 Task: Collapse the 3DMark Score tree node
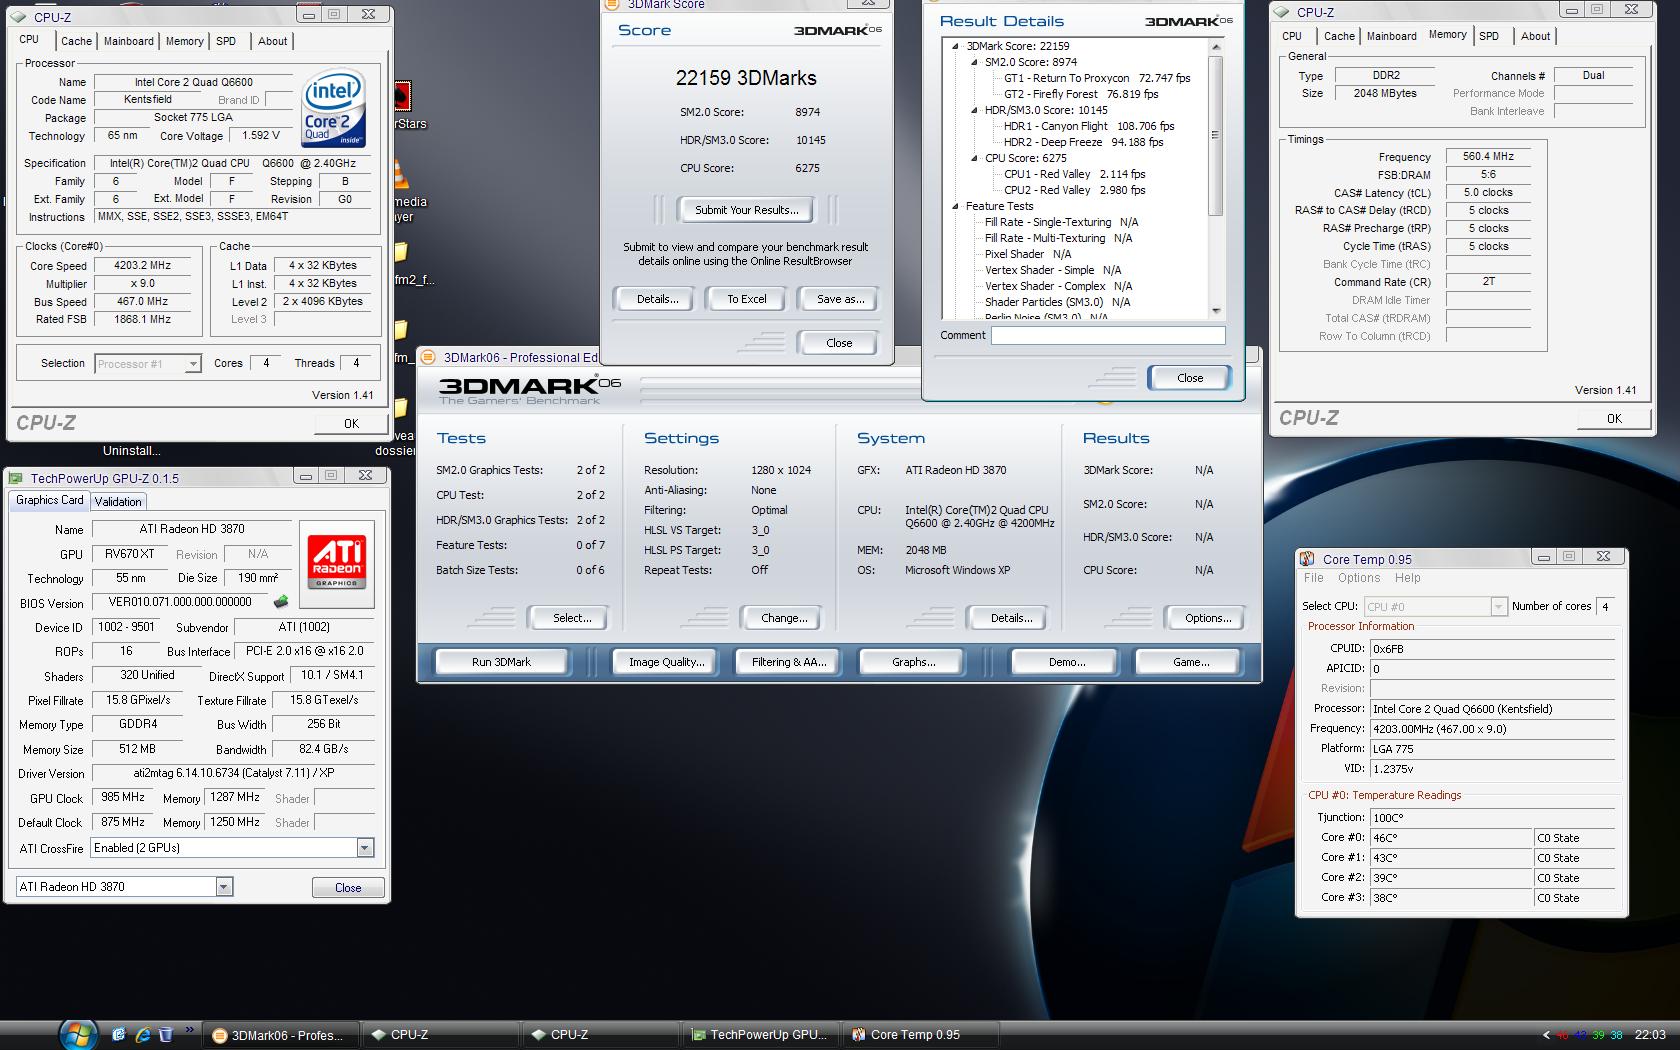[x=956, y=46]
